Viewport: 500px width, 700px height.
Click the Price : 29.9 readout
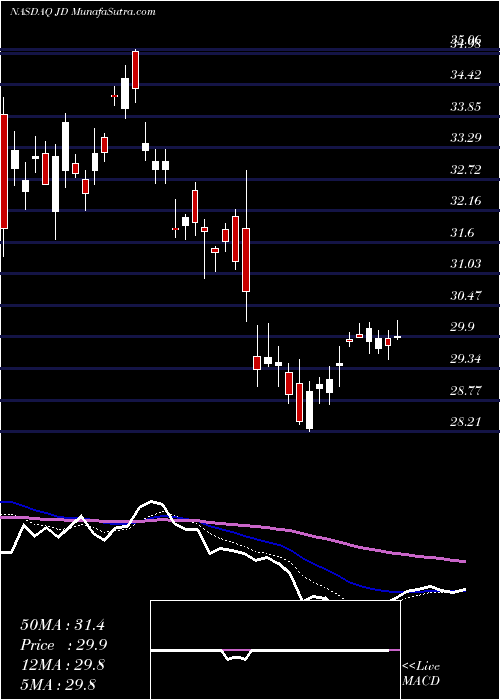pyautogui.click(x=64, y=645)
